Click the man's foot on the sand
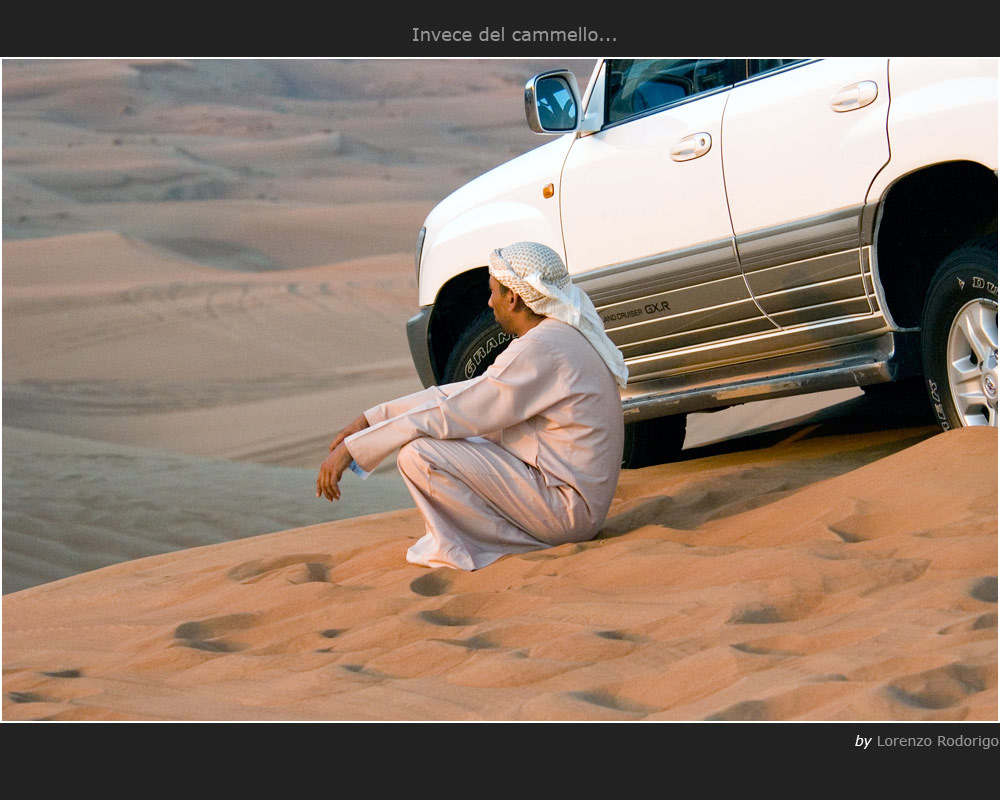The width and height of the screenshot is (1000, 800). tap(428, 552)
